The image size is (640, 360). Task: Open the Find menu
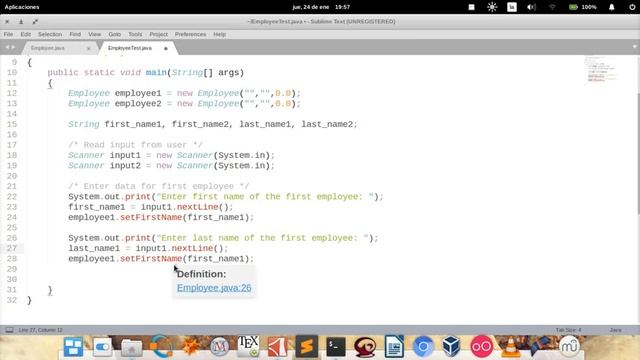[x=75, y=34]
